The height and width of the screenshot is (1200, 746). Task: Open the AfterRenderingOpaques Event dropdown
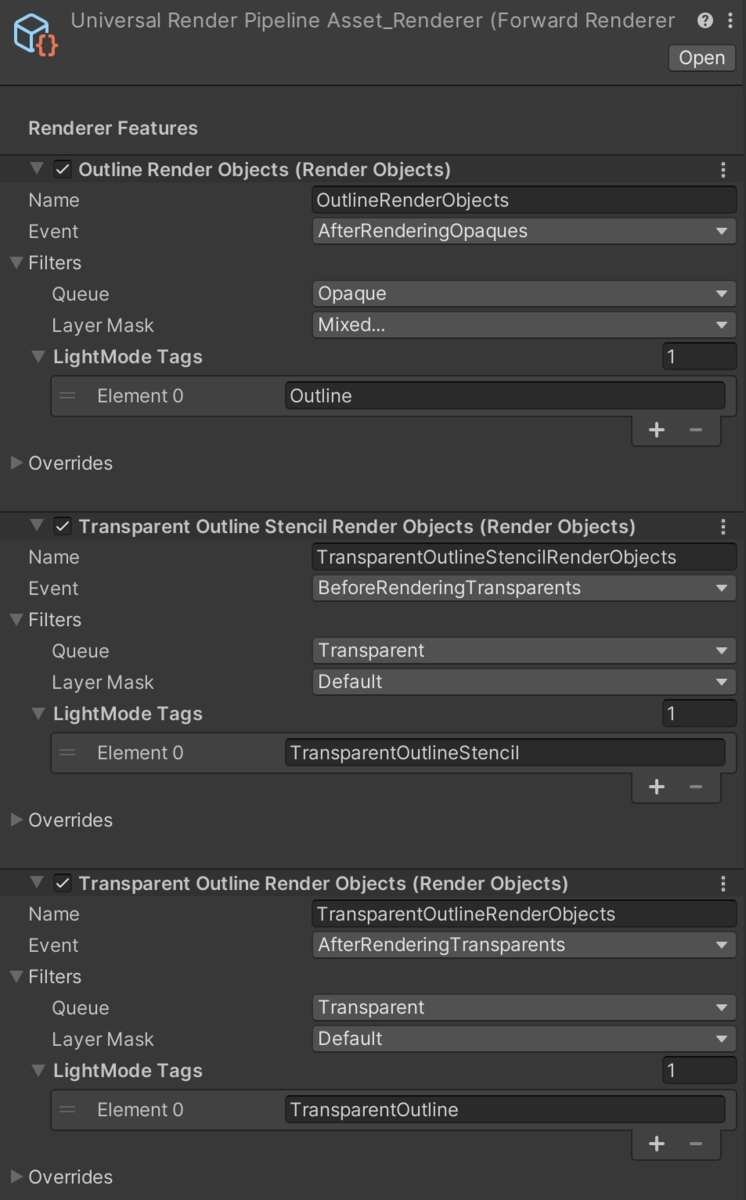(x=524, y=231)
